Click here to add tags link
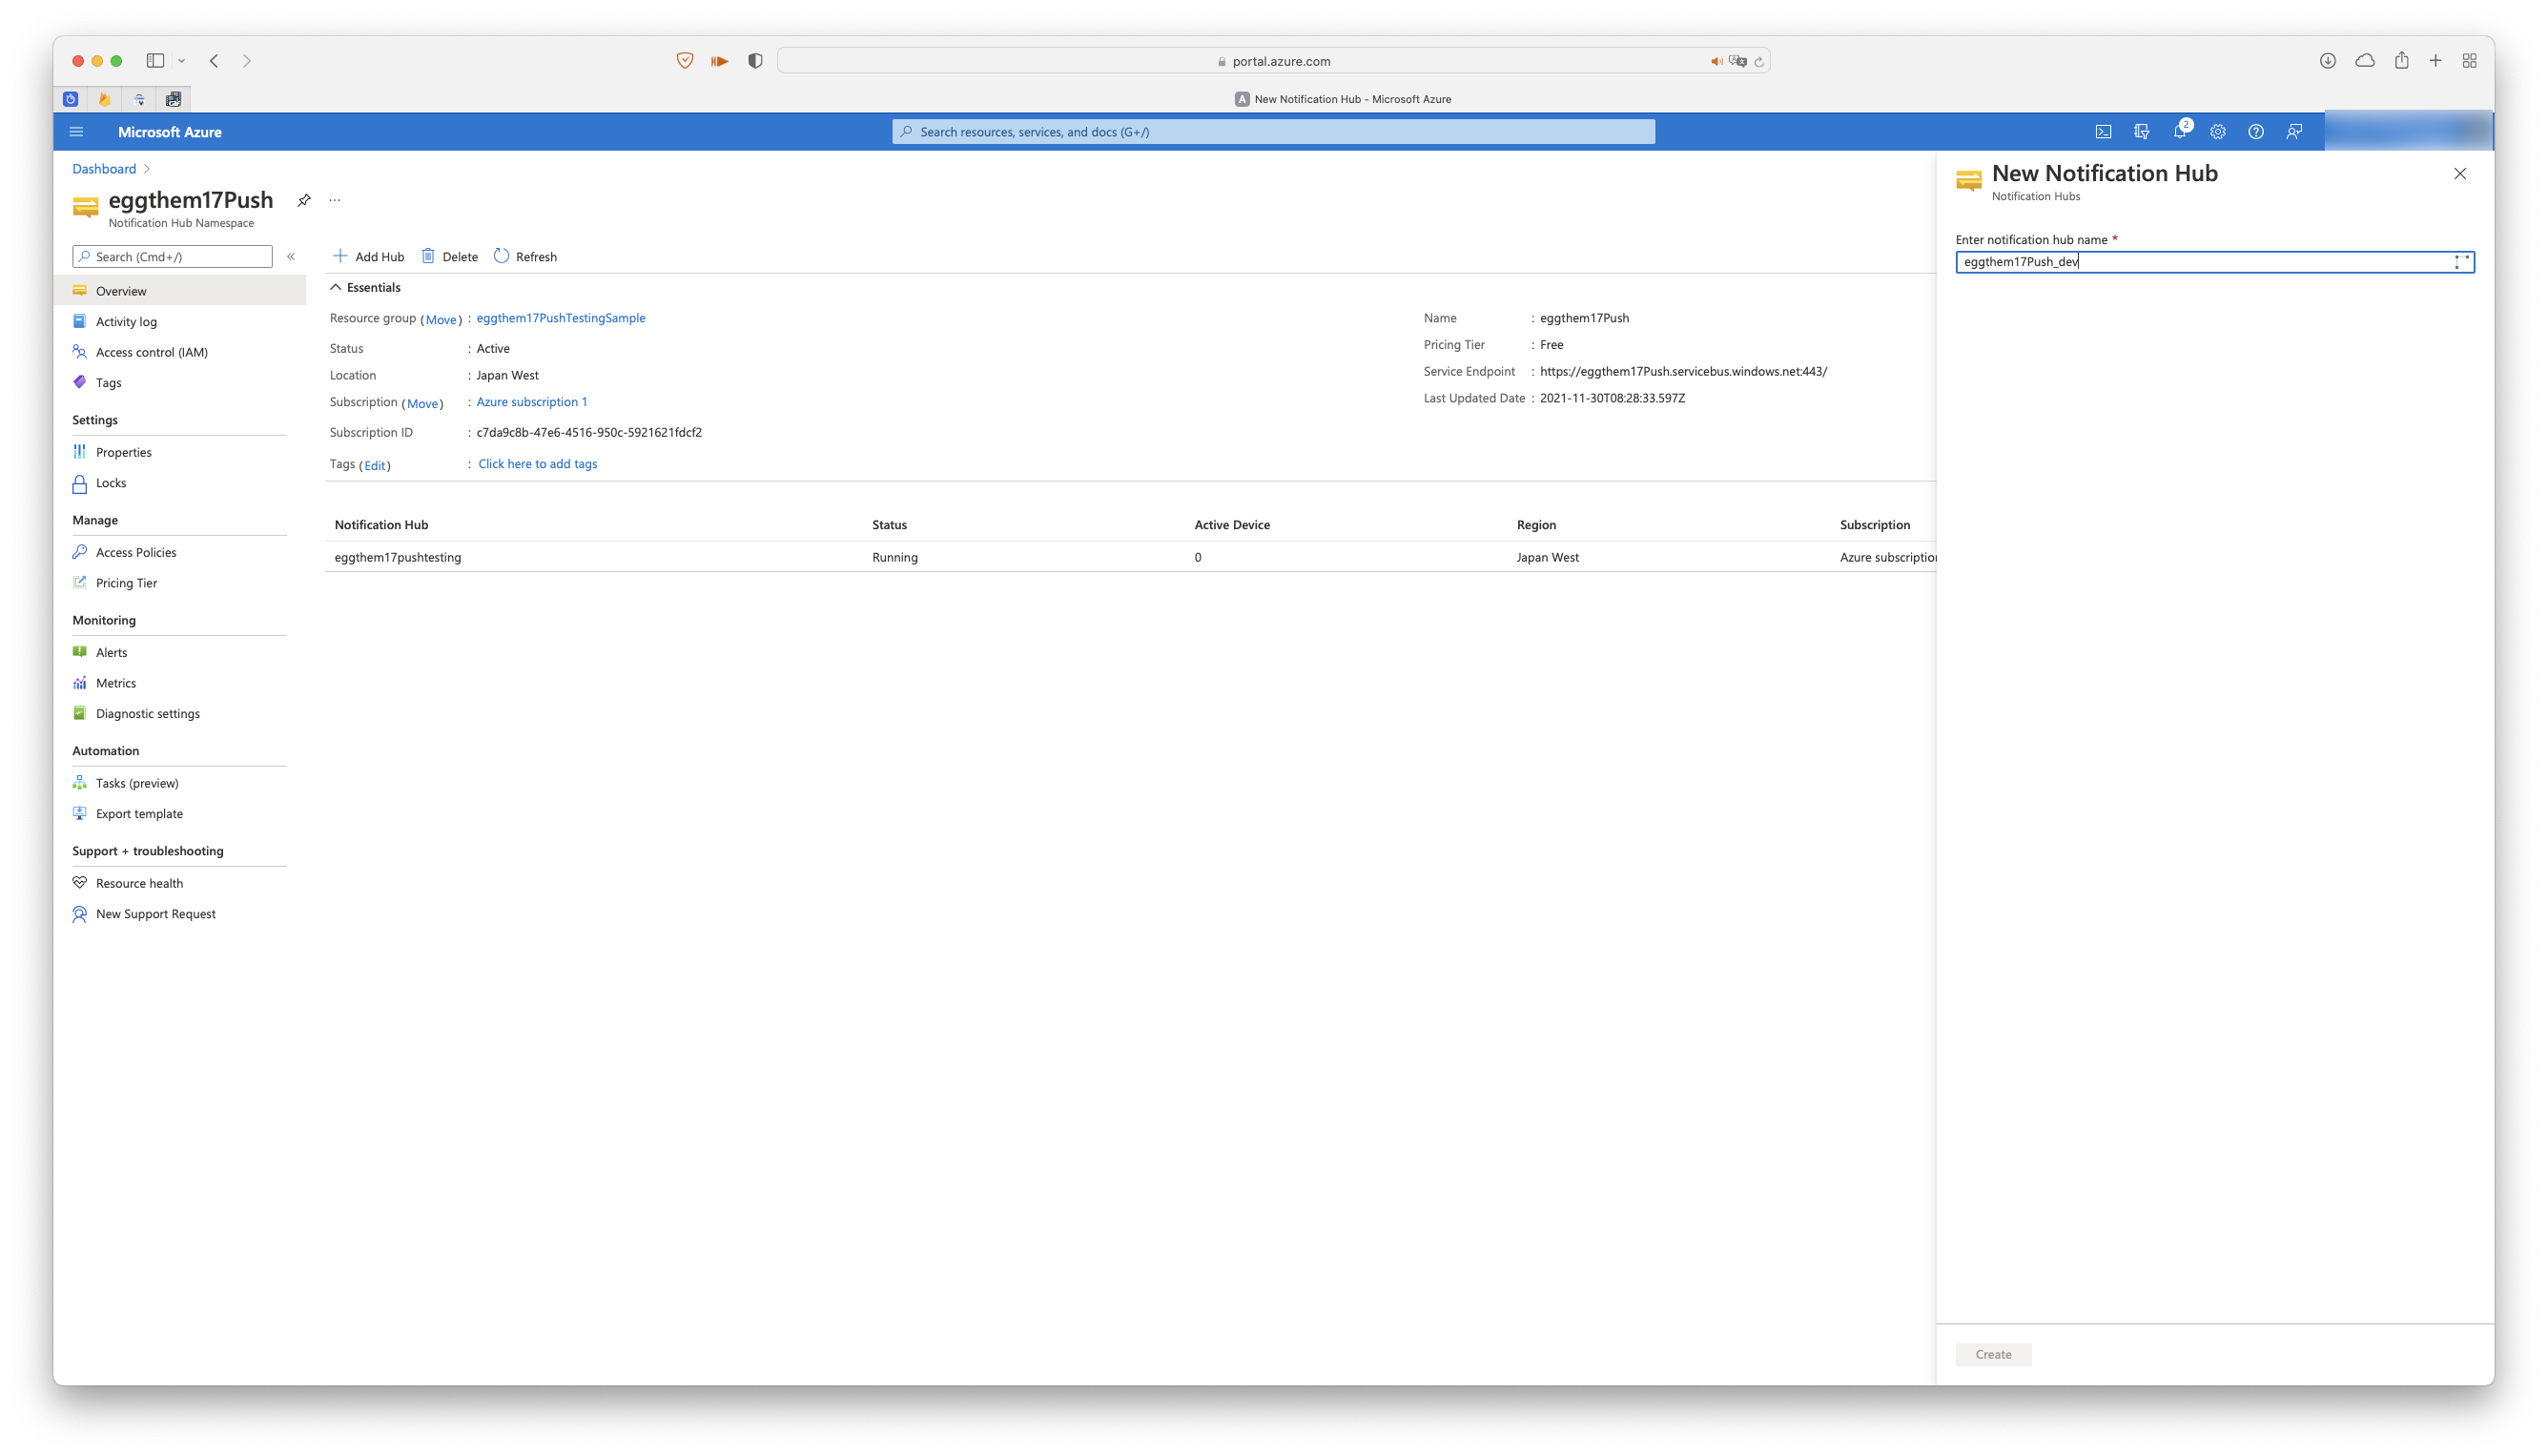Screen dimensions: 2548x1456 click(x=537, y=464)
